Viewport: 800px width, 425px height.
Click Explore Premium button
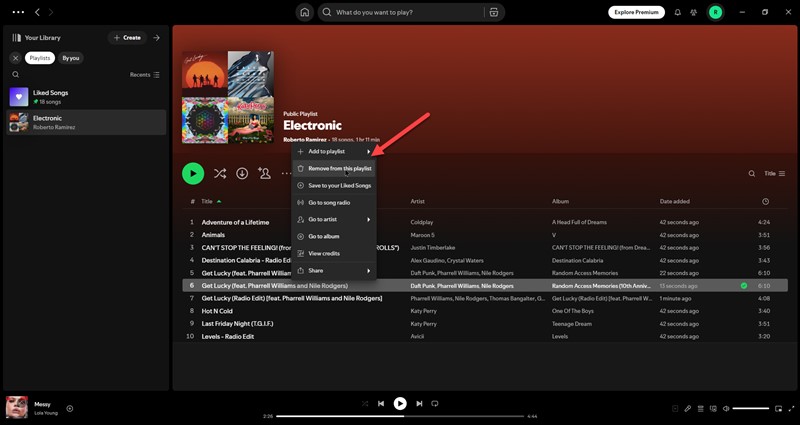click(636, 12)
